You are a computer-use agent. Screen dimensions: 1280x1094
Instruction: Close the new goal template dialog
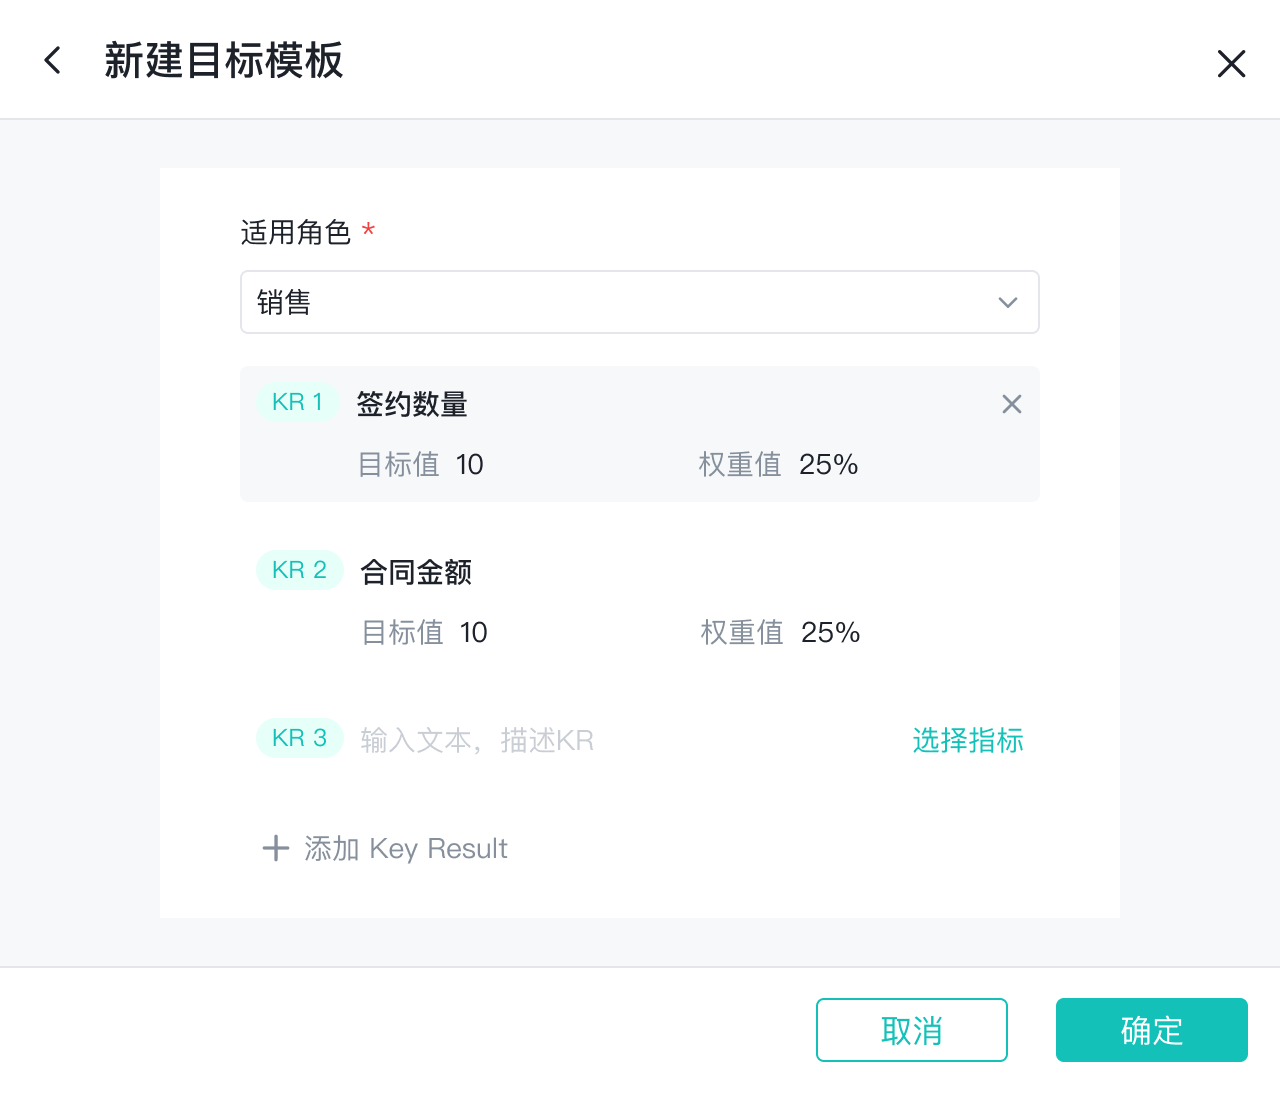point(1231,64)
